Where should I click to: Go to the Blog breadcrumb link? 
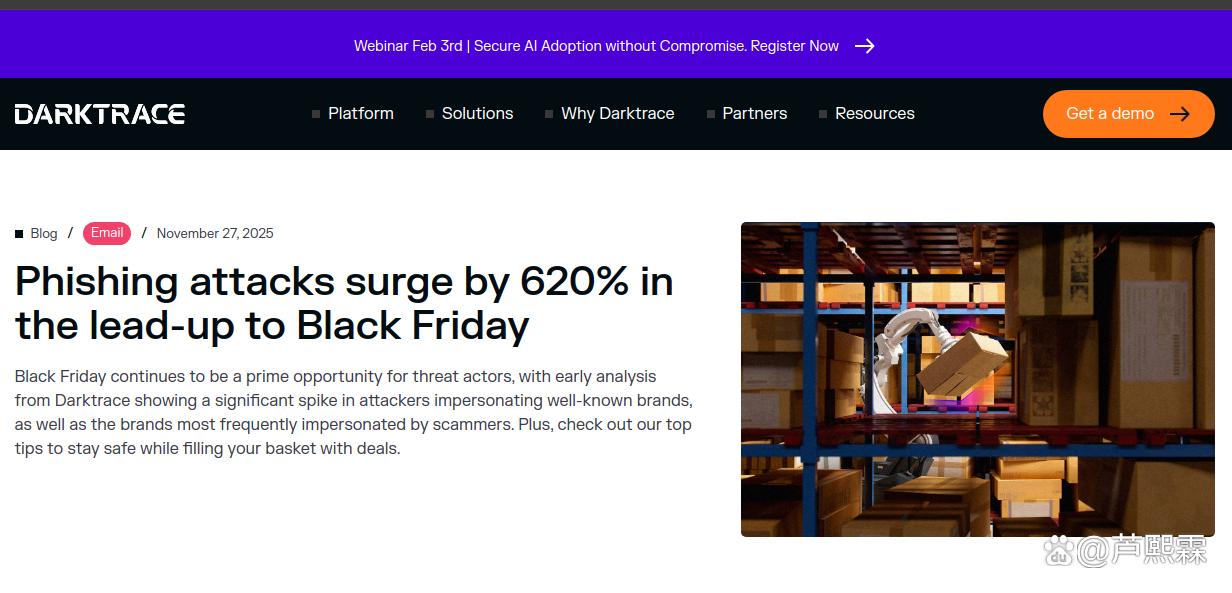pos(43,233)
